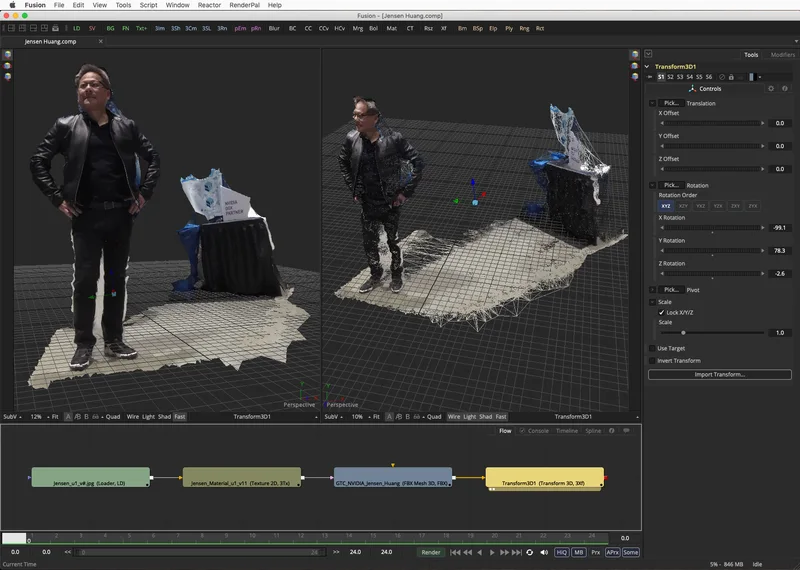The height and width of the screenshot is (570, 800).
Task: Add a Resize node with the Rsz tool
Action: 429,29
